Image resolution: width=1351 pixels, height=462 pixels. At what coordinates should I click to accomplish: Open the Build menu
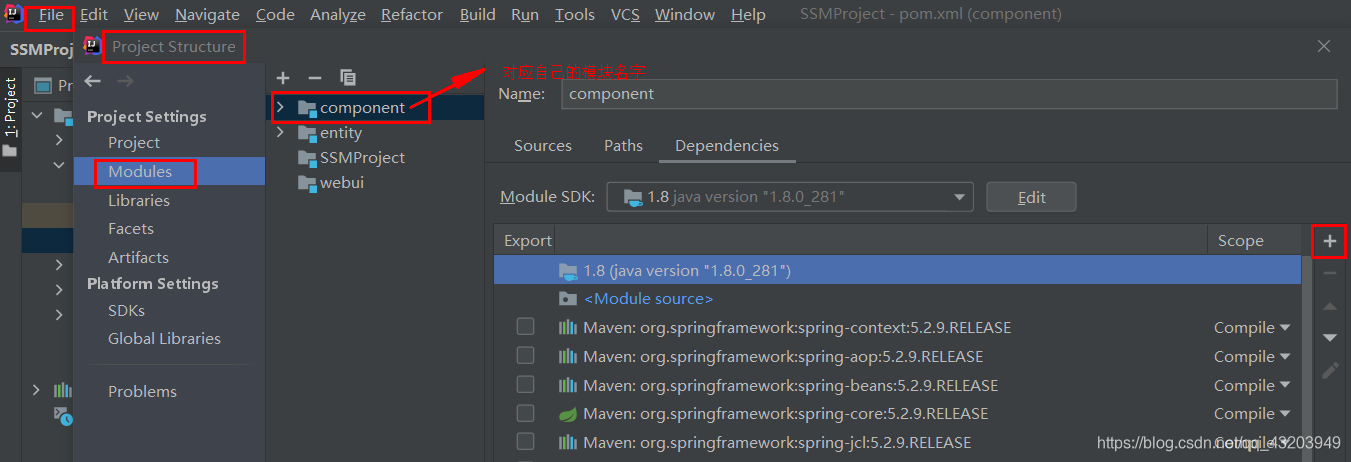478,15
